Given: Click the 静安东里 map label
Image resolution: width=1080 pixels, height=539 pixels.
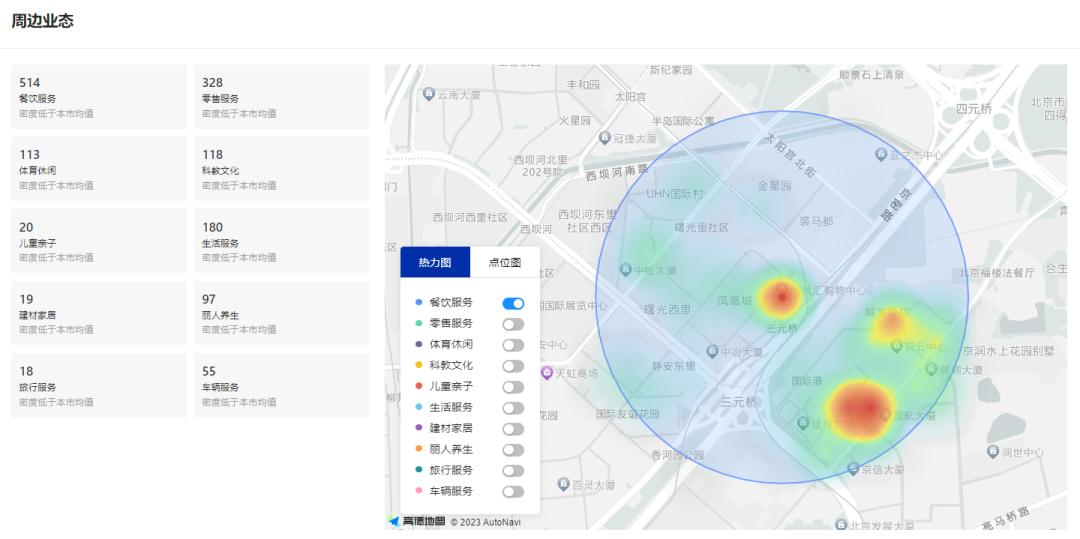Looking at the screenshot, I should click(674, 366).
